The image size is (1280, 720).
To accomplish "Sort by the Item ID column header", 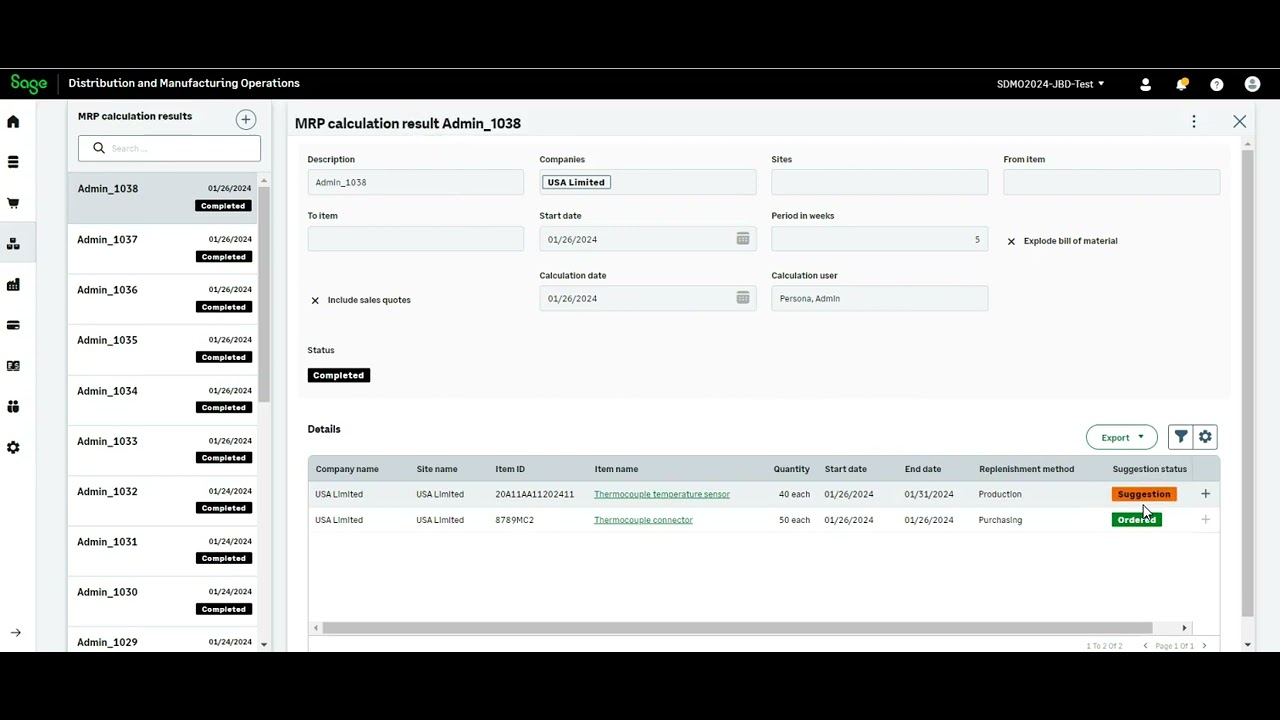I will (x=510, y=469).
